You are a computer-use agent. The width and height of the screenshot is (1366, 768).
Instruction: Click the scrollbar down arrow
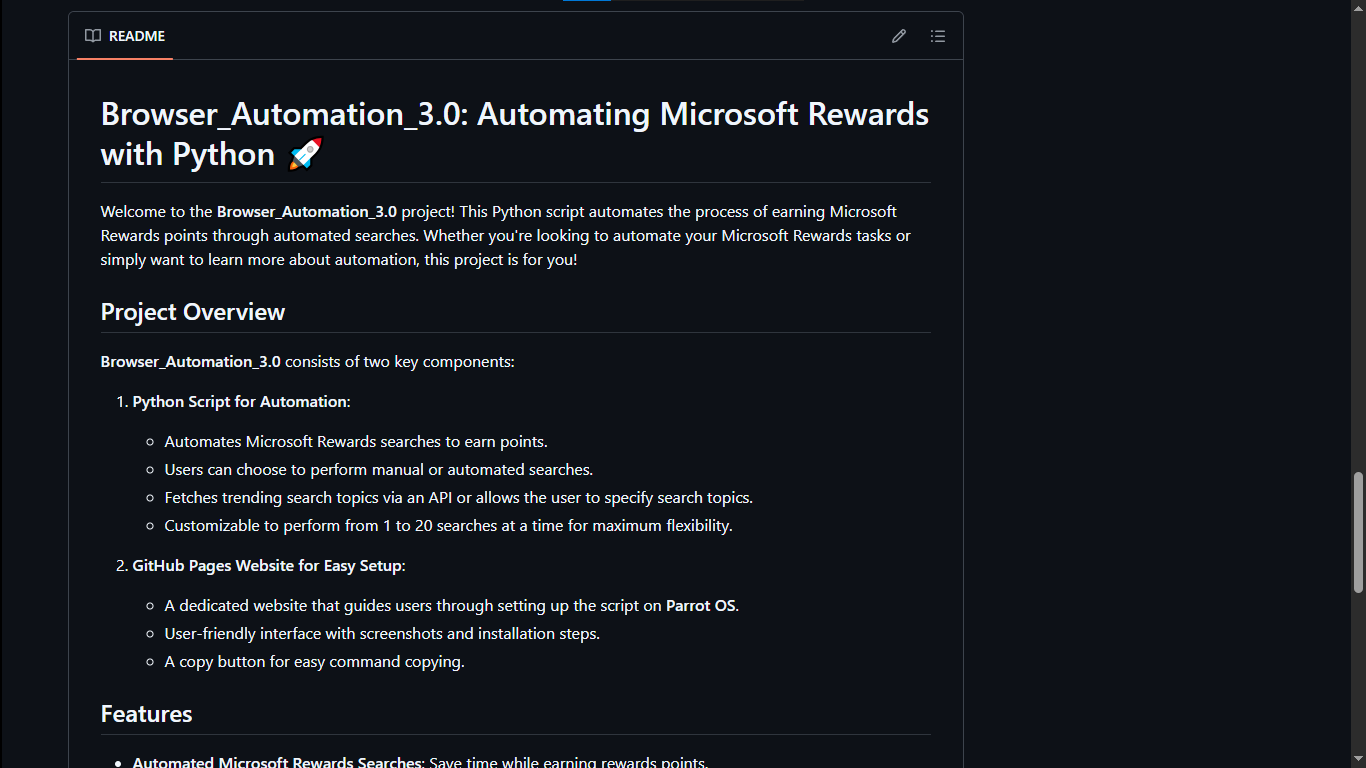point(1358,760)
